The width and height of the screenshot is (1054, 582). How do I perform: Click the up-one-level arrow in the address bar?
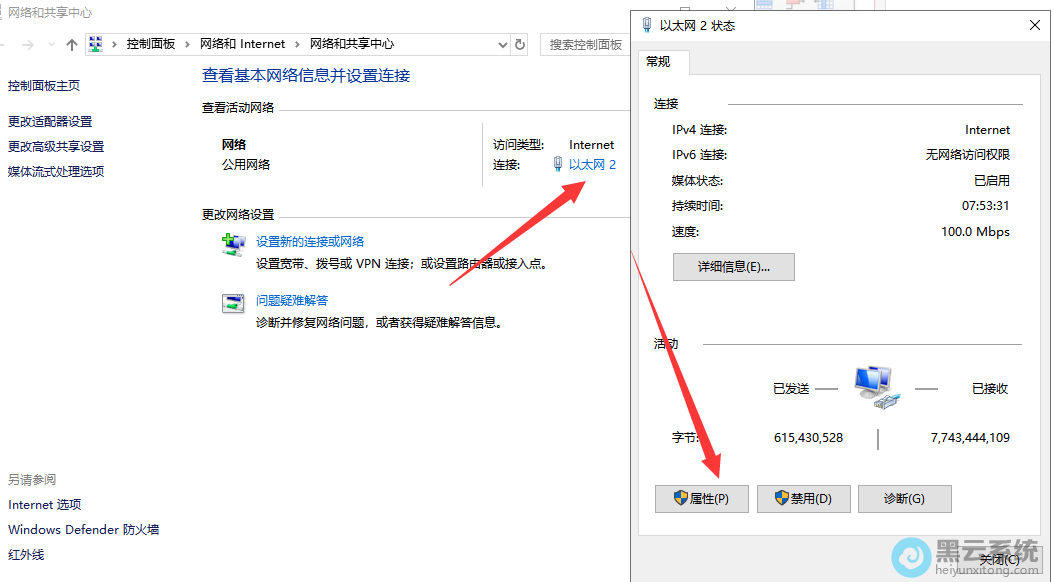coord(71,45)
